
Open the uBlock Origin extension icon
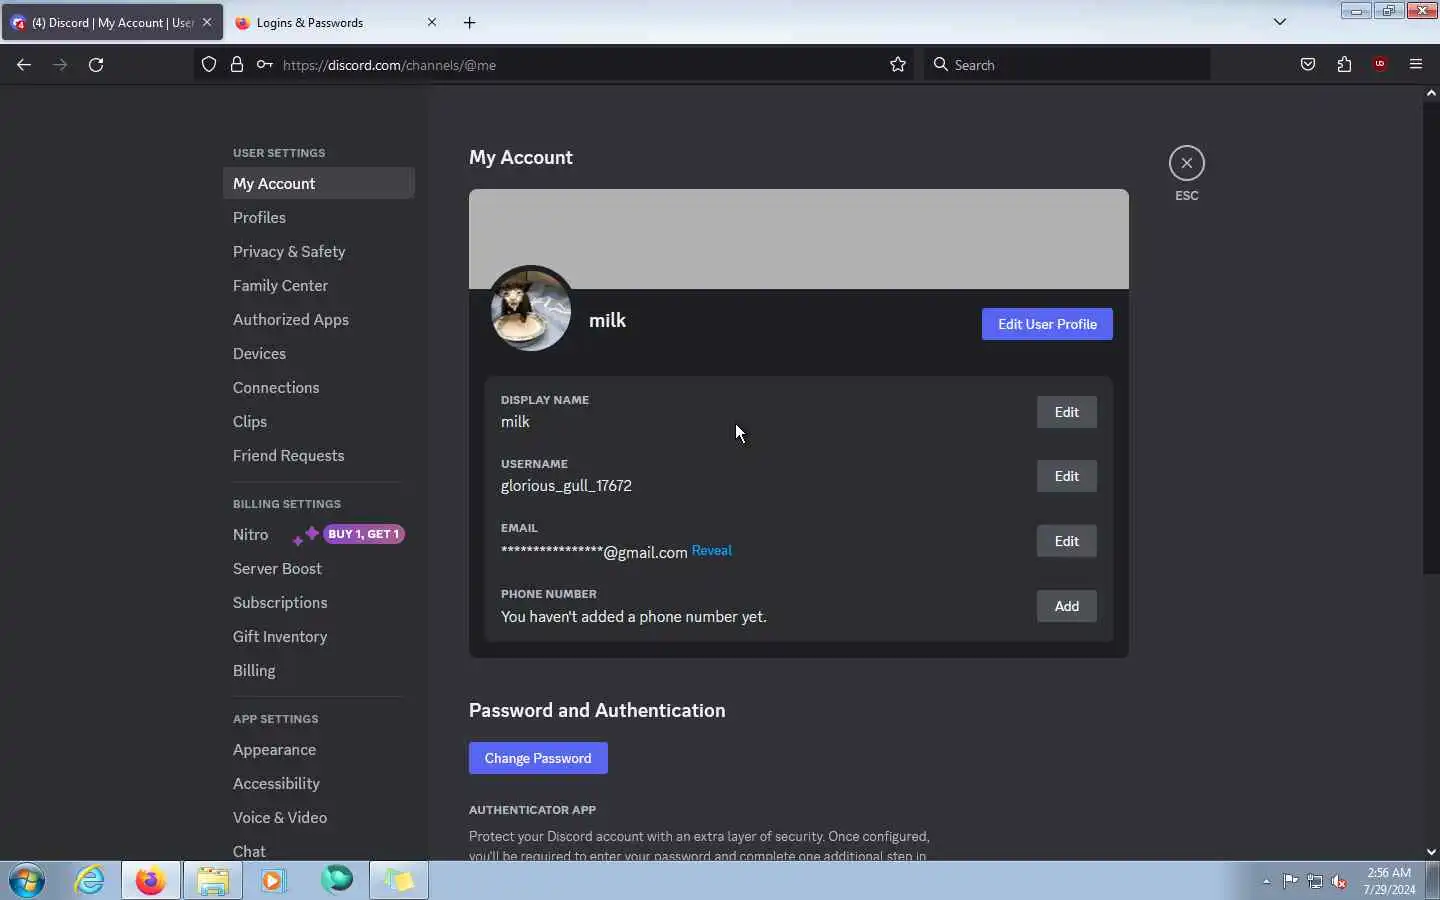[1380, 65]
